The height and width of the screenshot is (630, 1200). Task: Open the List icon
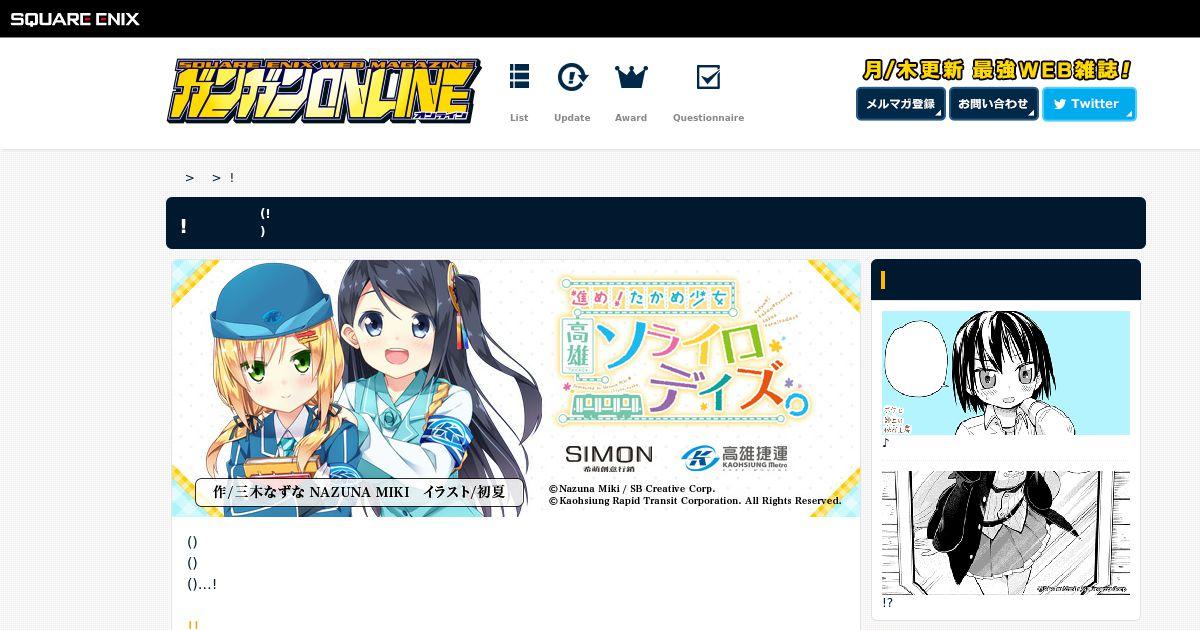(519, 77)
